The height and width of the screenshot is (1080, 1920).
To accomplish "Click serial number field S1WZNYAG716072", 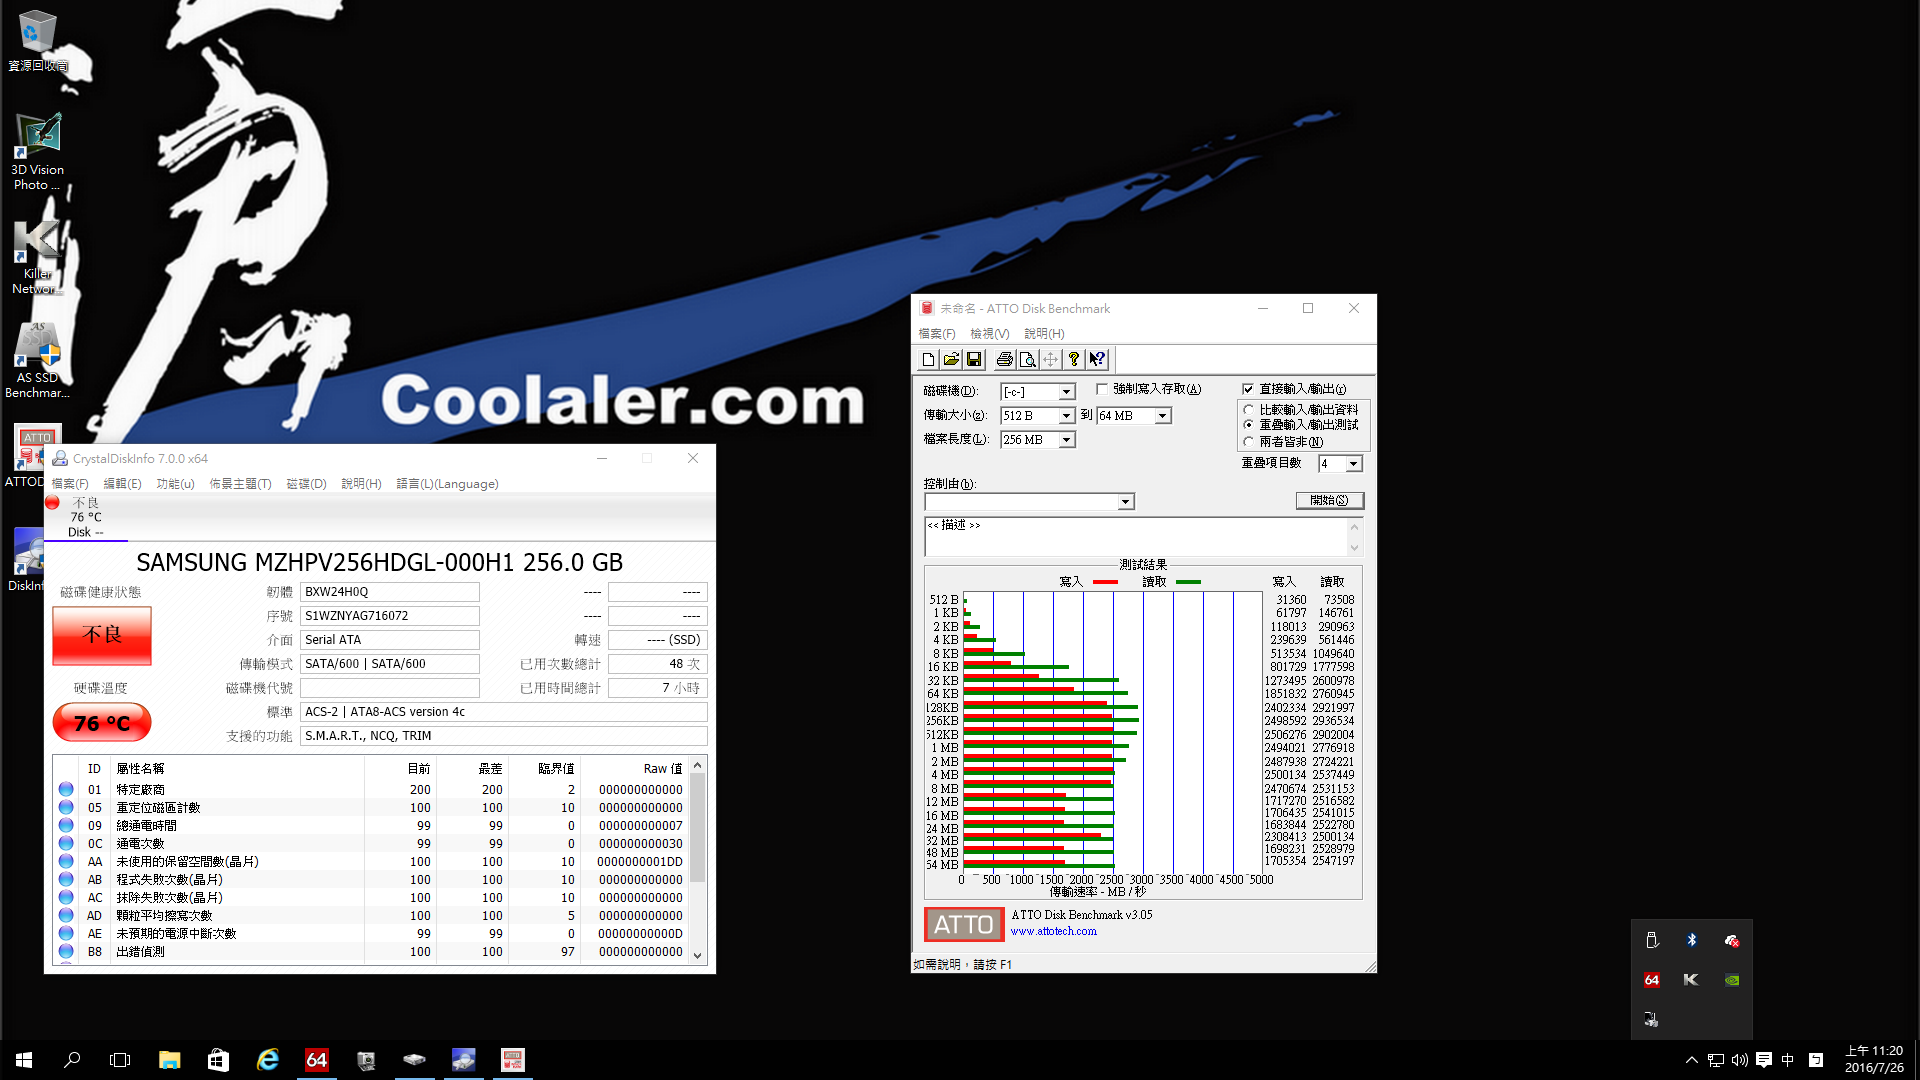I will coord(389,616).
